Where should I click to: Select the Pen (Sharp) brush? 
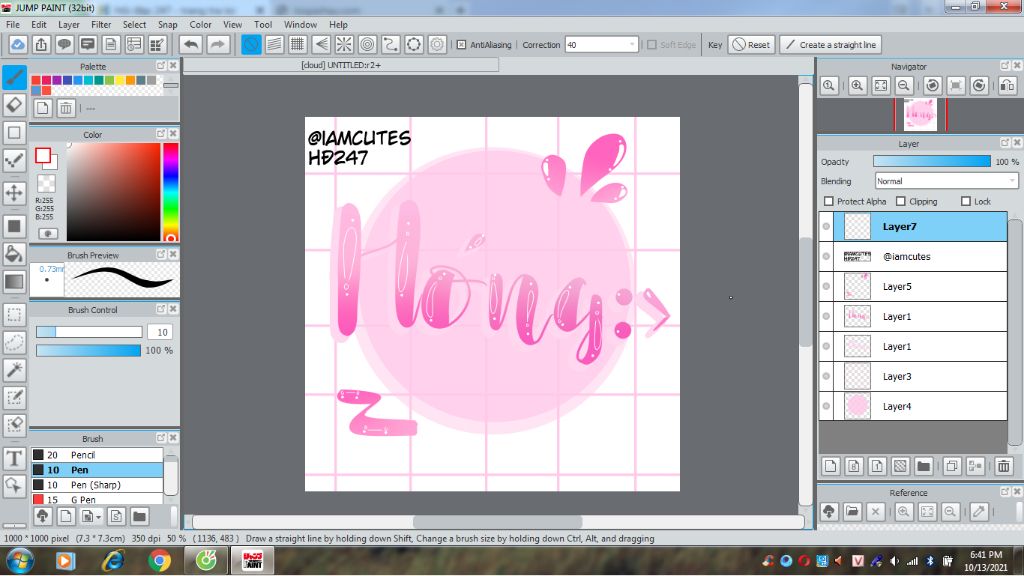tap(97, 485)
